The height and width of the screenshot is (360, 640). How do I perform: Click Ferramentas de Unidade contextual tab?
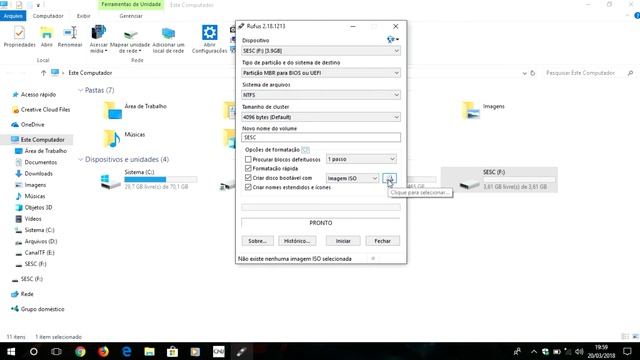tap(131, 4)
